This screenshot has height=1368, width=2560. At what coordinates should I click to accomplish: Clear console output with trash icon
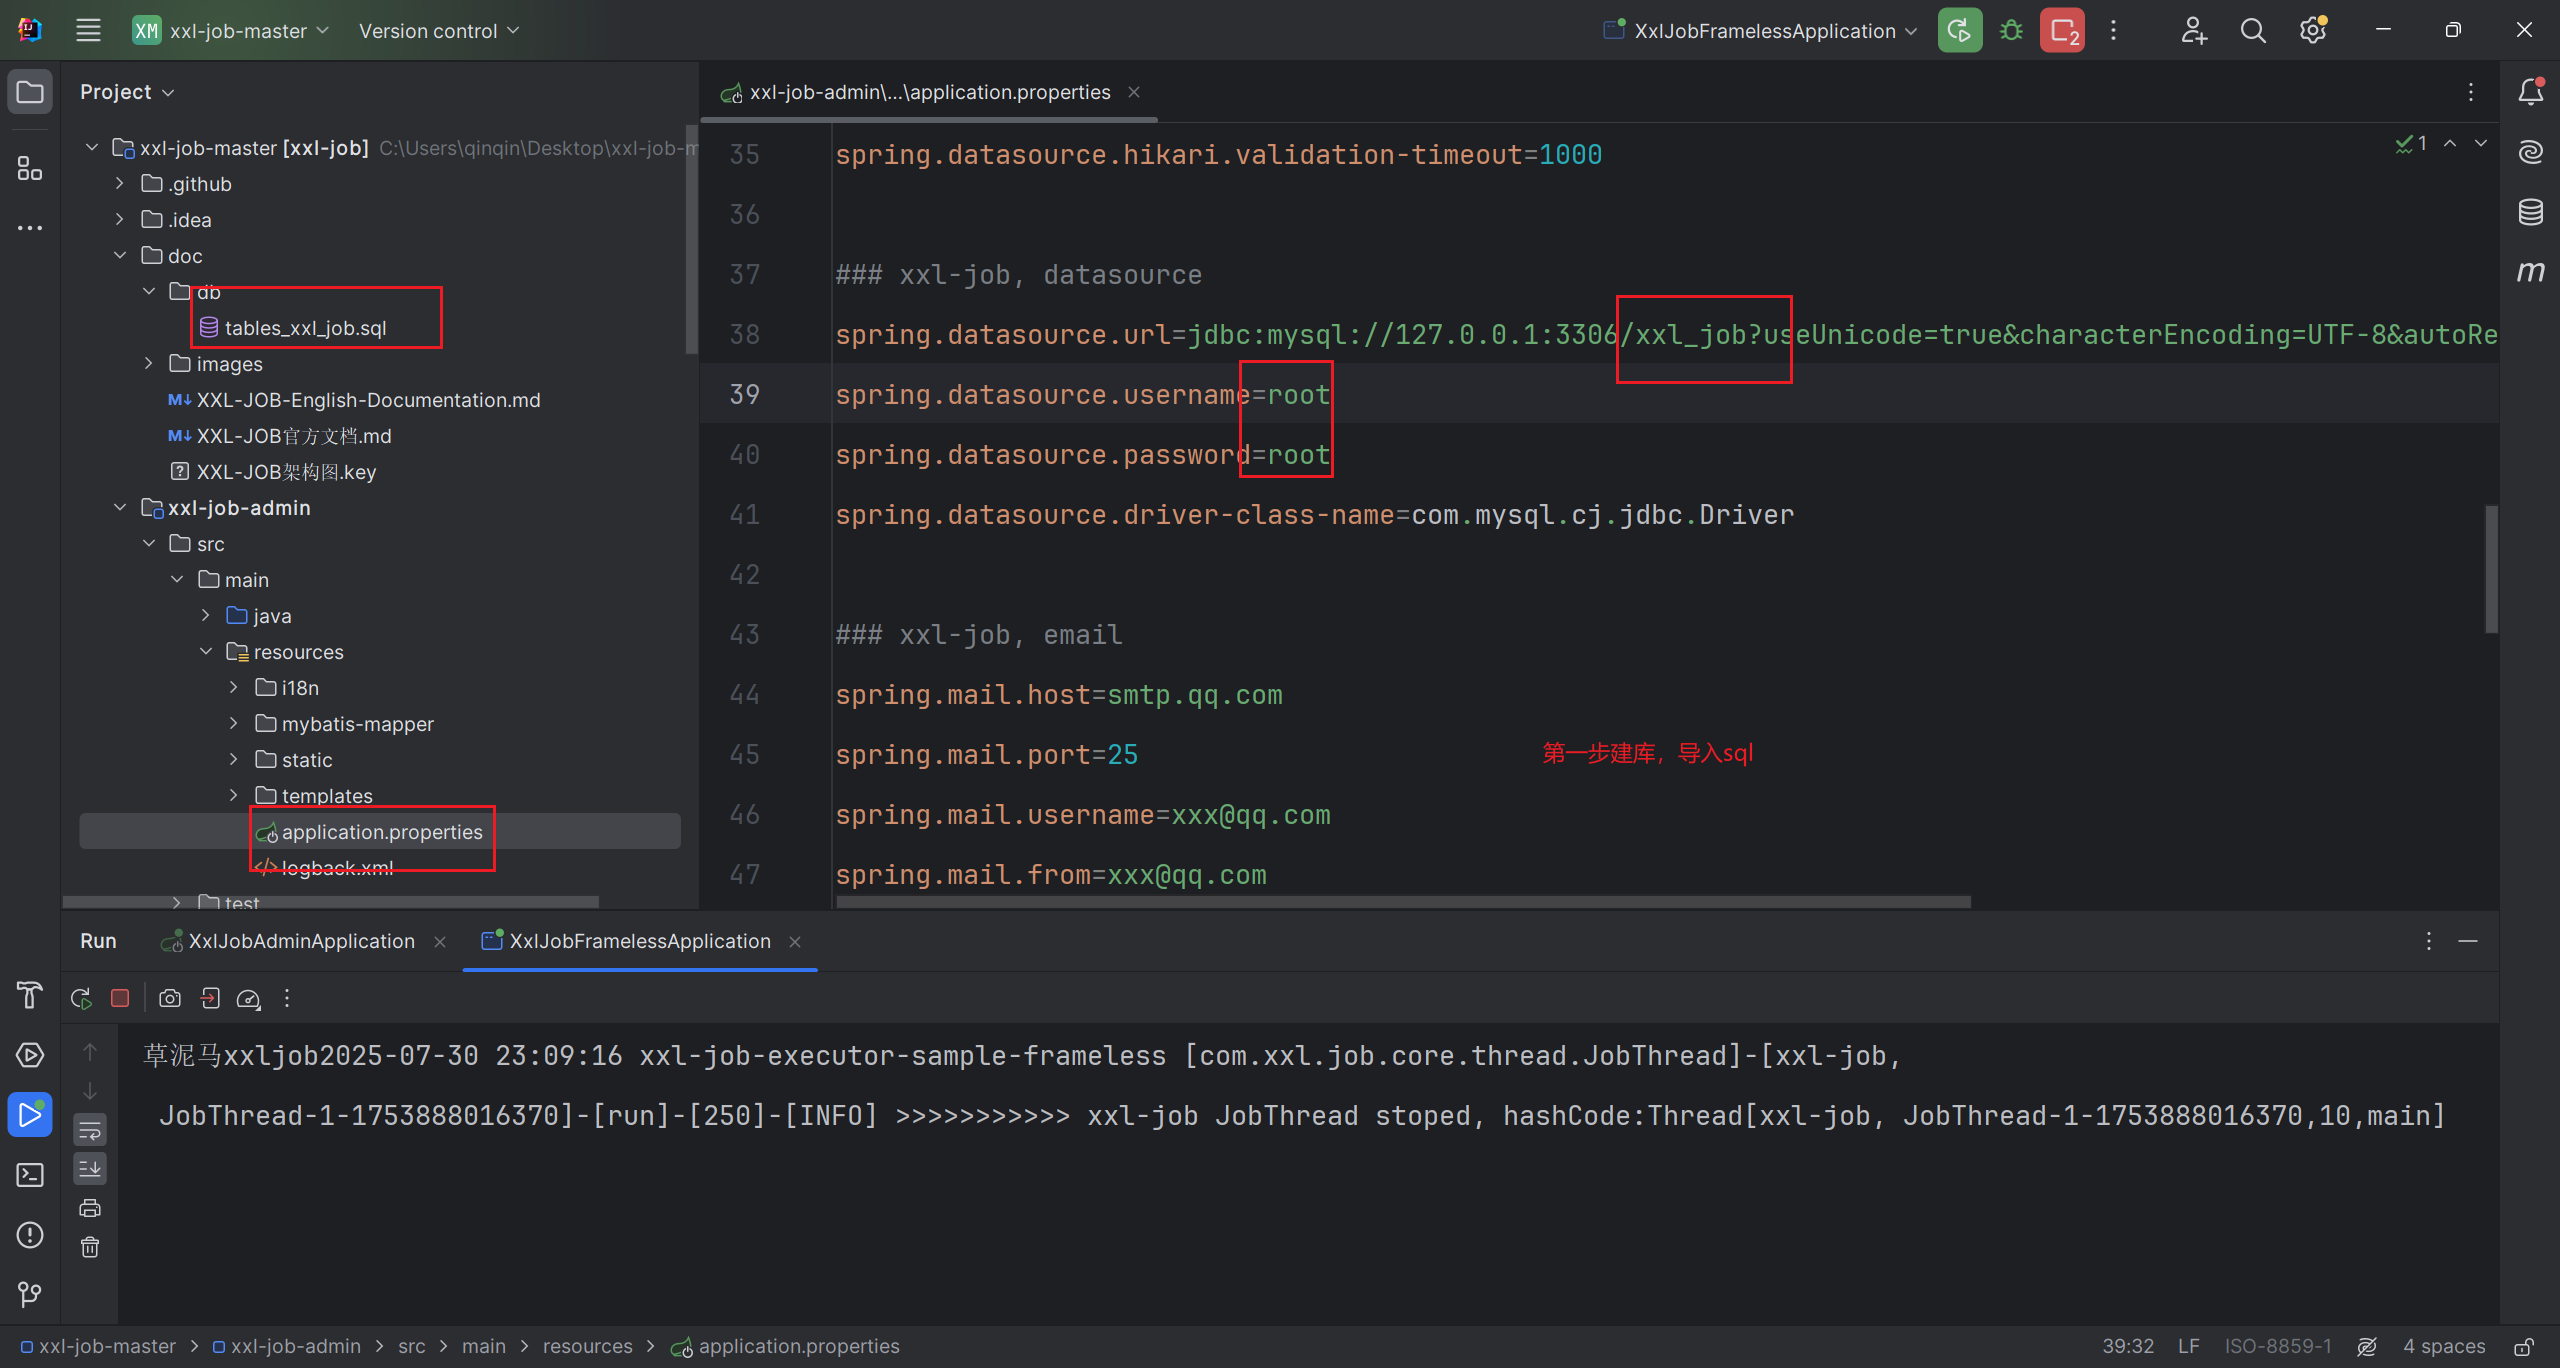pyautogui.click(x=90, y=1247)
